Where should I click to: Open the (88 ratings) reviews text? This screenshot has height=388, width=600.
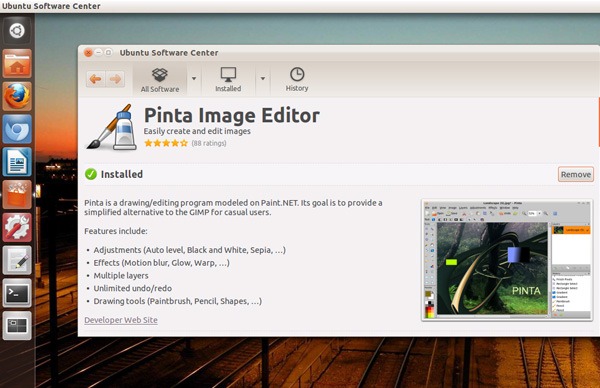(x=209, y=143)
